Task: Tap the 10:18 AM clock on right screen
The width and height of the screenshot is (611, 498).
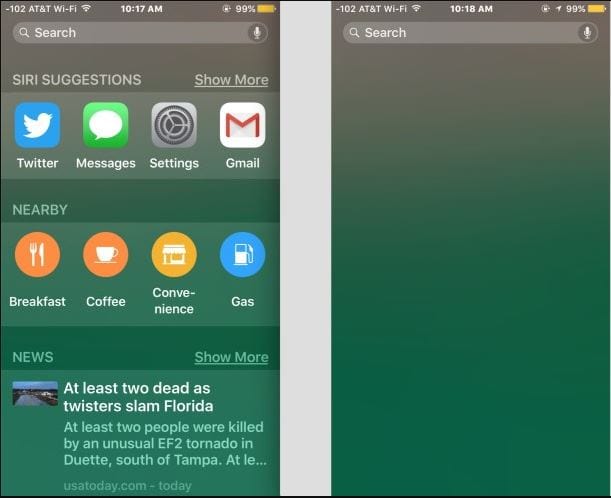Action: (471, 9)
